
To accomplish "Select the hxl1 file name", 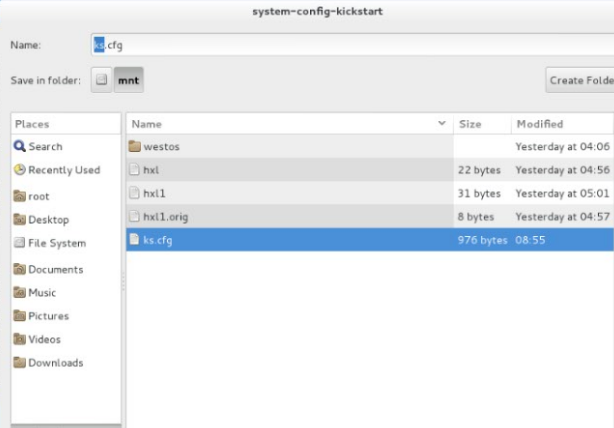I will click(x=154, y=193).
